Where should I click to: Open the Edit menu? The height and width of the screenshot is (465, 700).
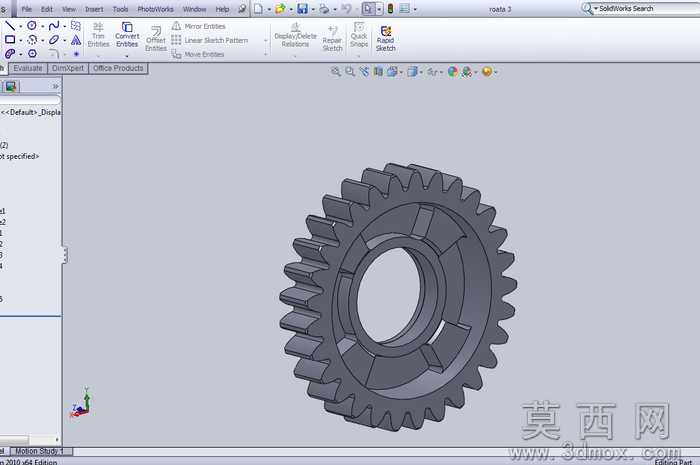(47, 9)
